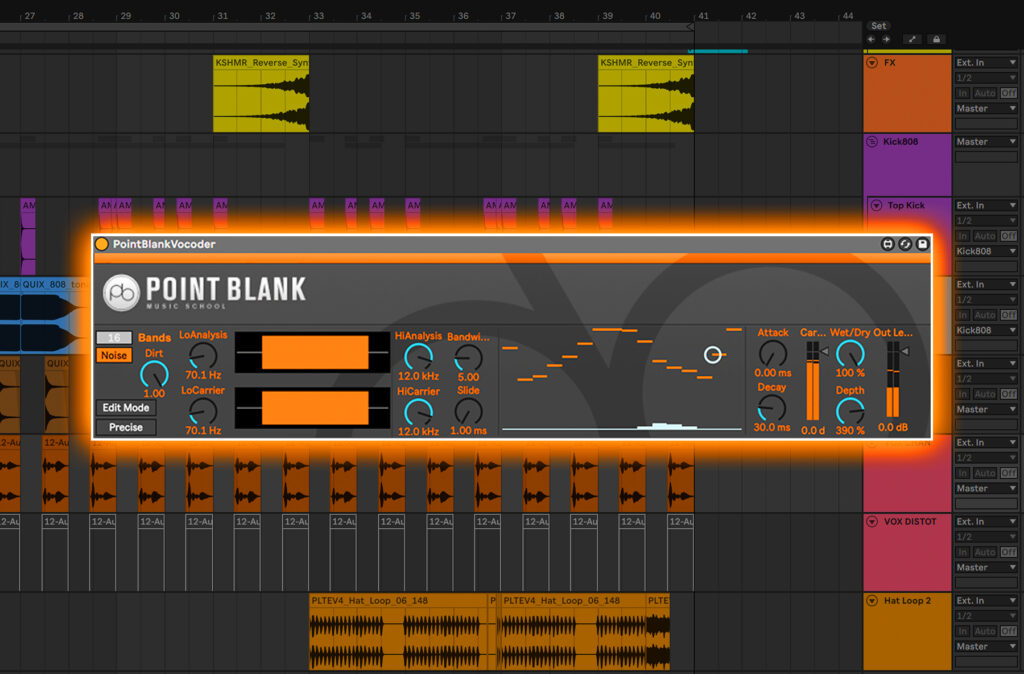Open Hat Loop 2 Ext. In dropdown
Image resolution: width=1024 pixels, height=674 pixels.
point(986,601)
